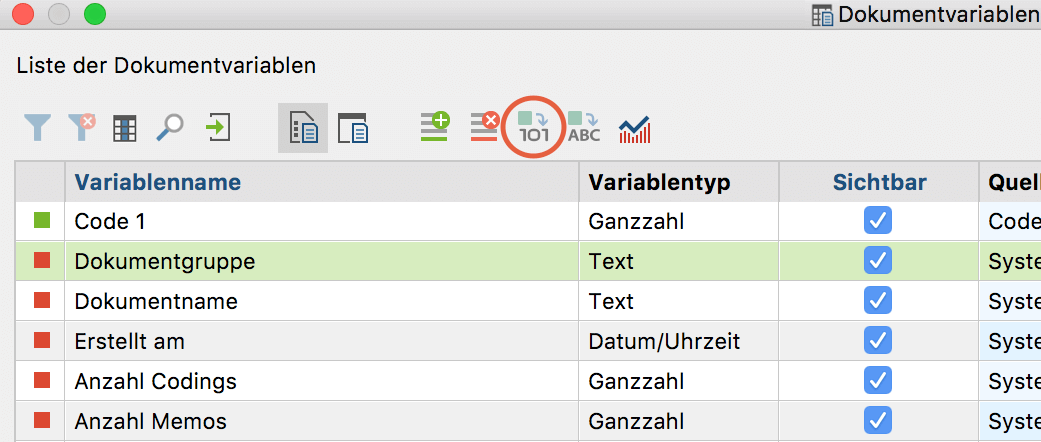Screen dimensions: 1041x442
Task: Select the Anzahl Codings variable name
Action: 155,381
